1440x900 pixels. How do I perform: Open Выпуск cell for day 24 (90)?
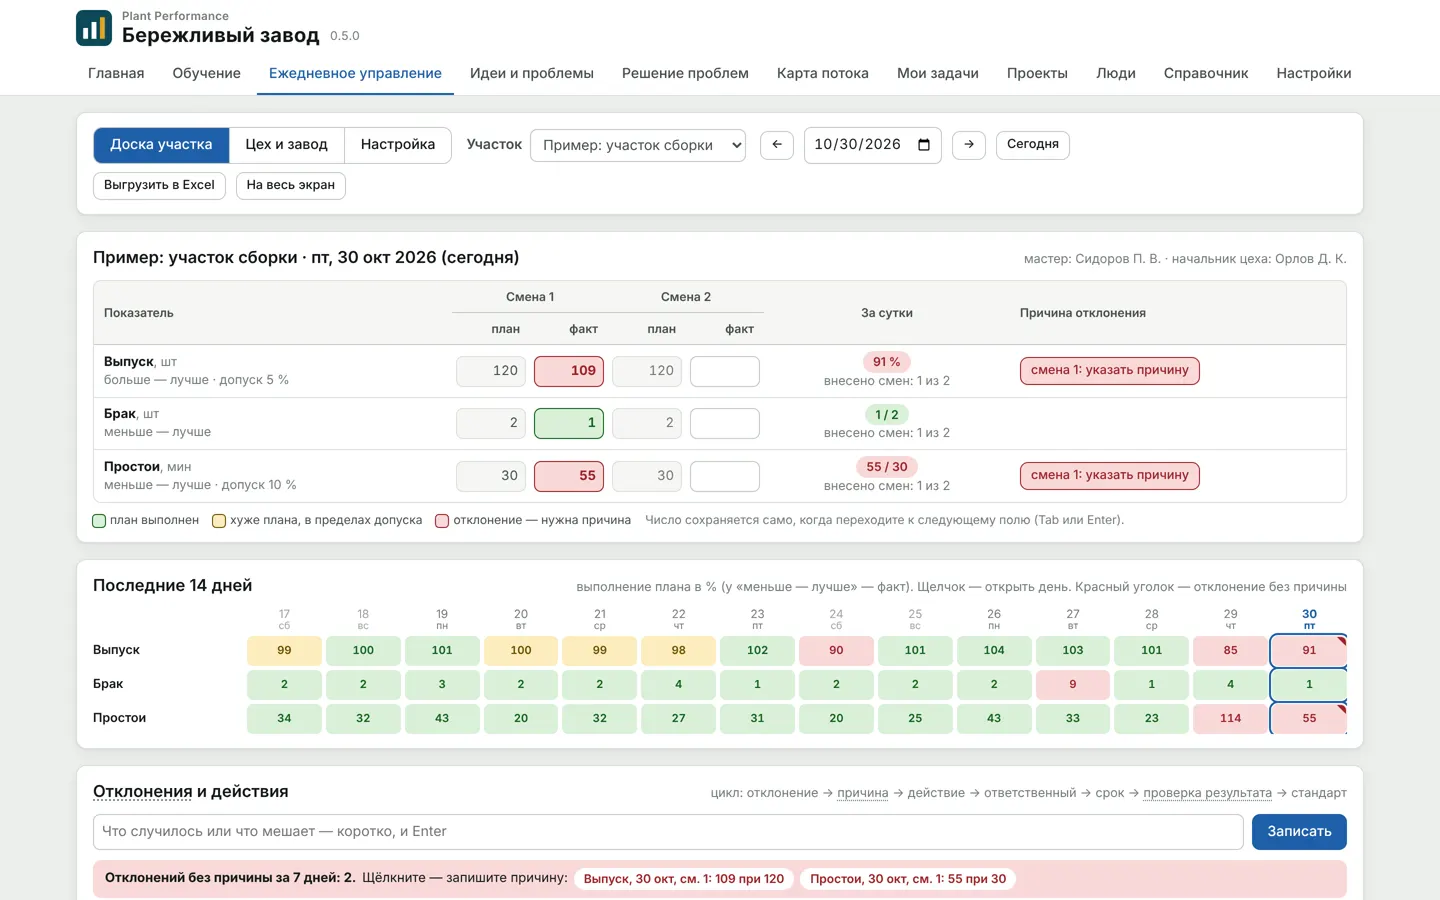[836, 651]
